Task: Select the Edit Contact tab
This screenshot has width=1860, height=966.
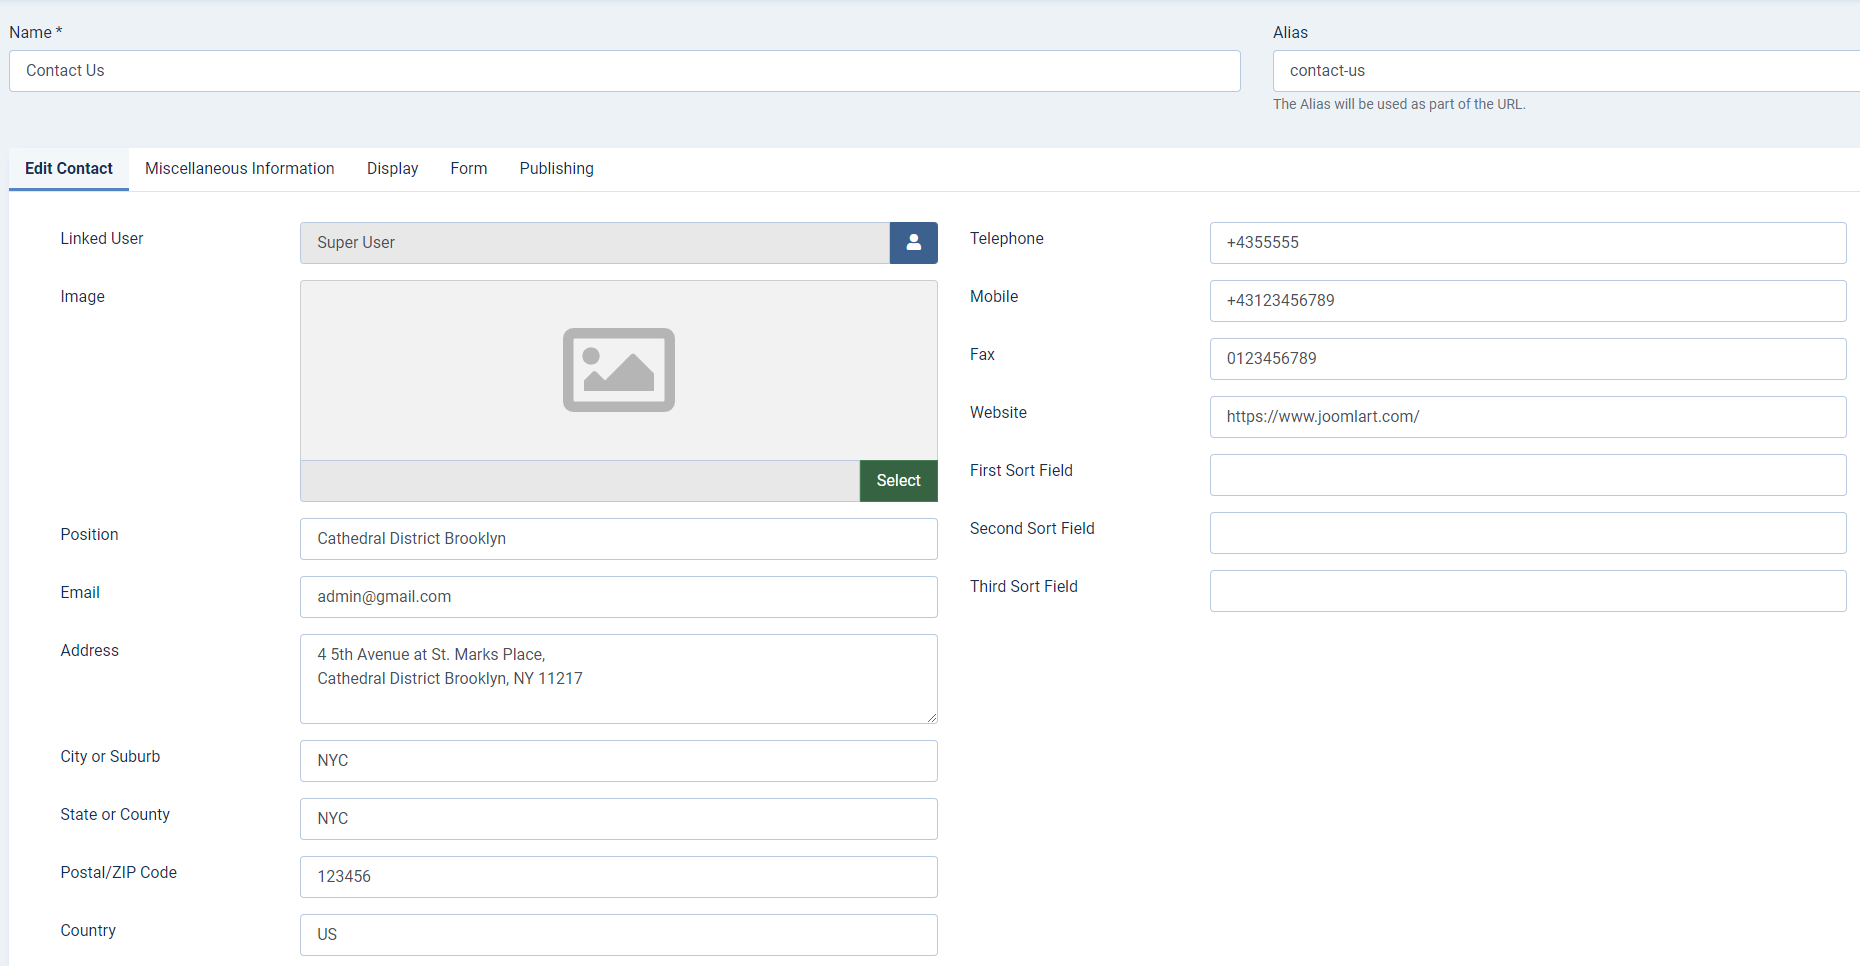Action: pyautogui.click(x=69, y=169)
